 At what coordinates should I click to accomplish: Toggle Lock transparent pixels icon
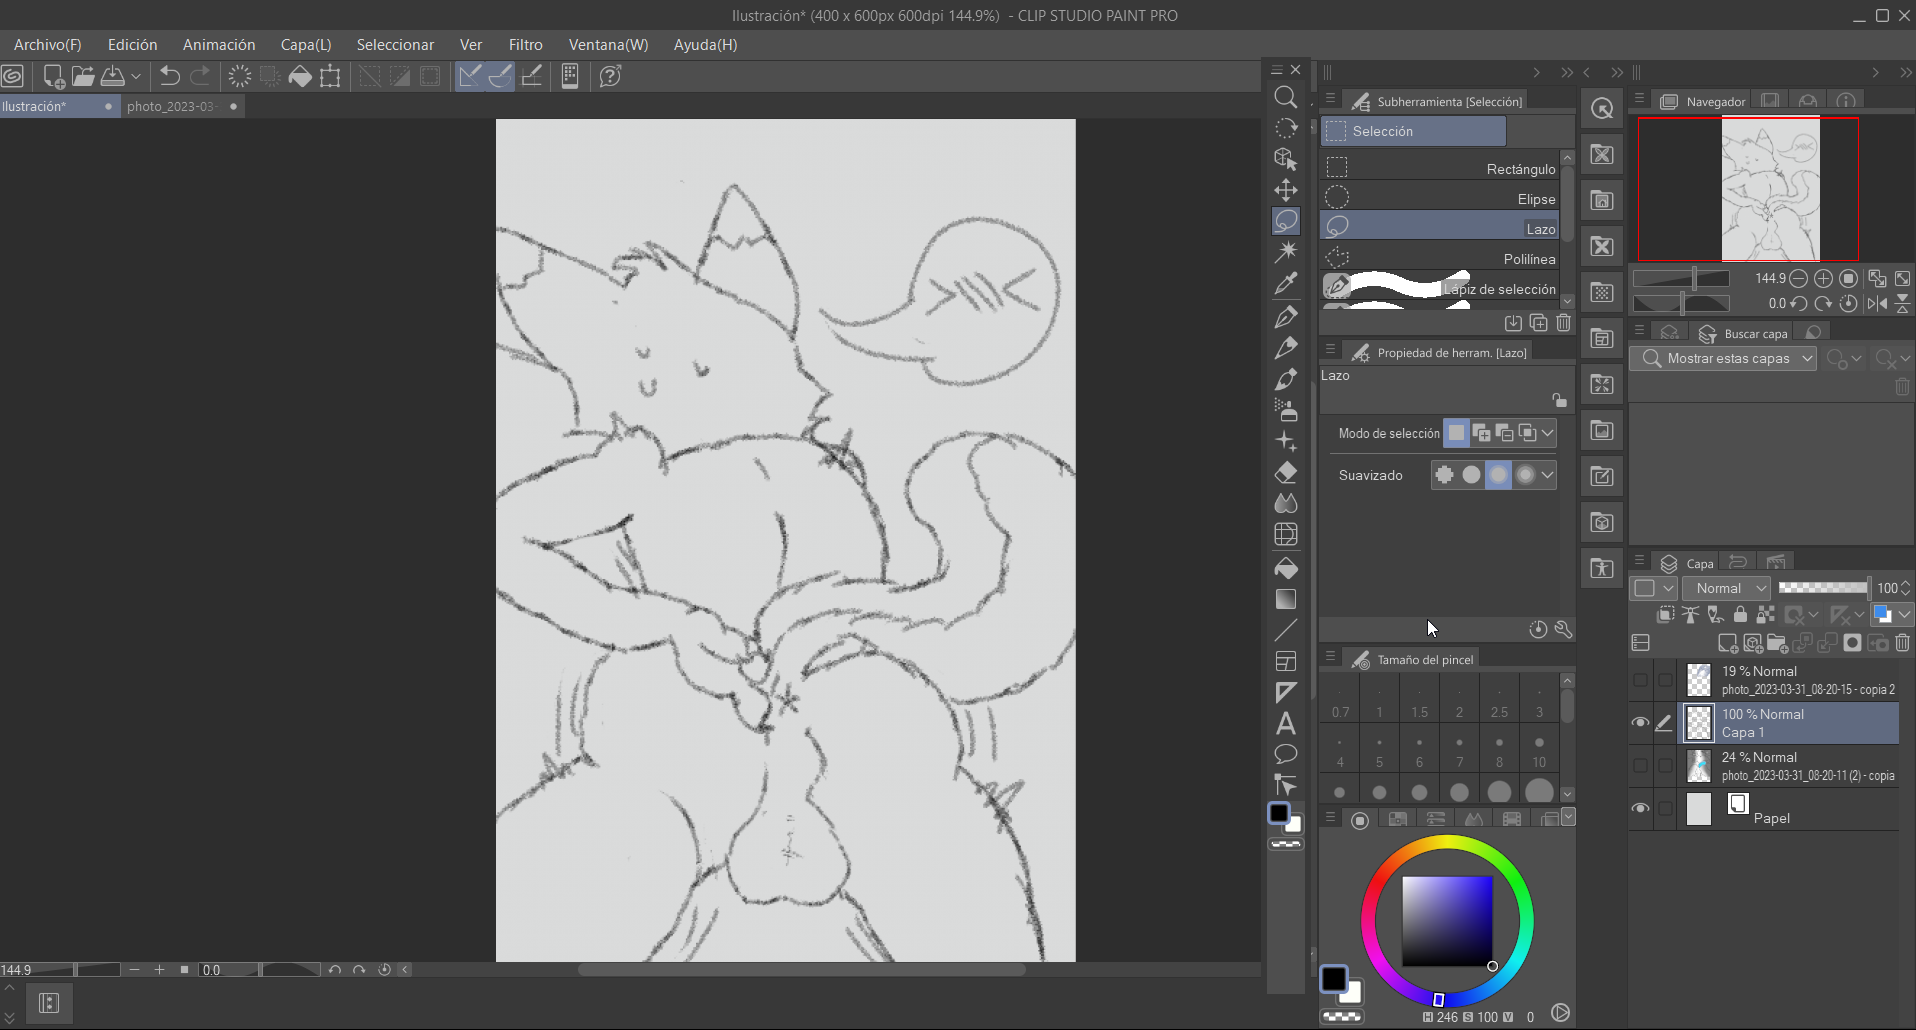click(x=1766, y=614)
